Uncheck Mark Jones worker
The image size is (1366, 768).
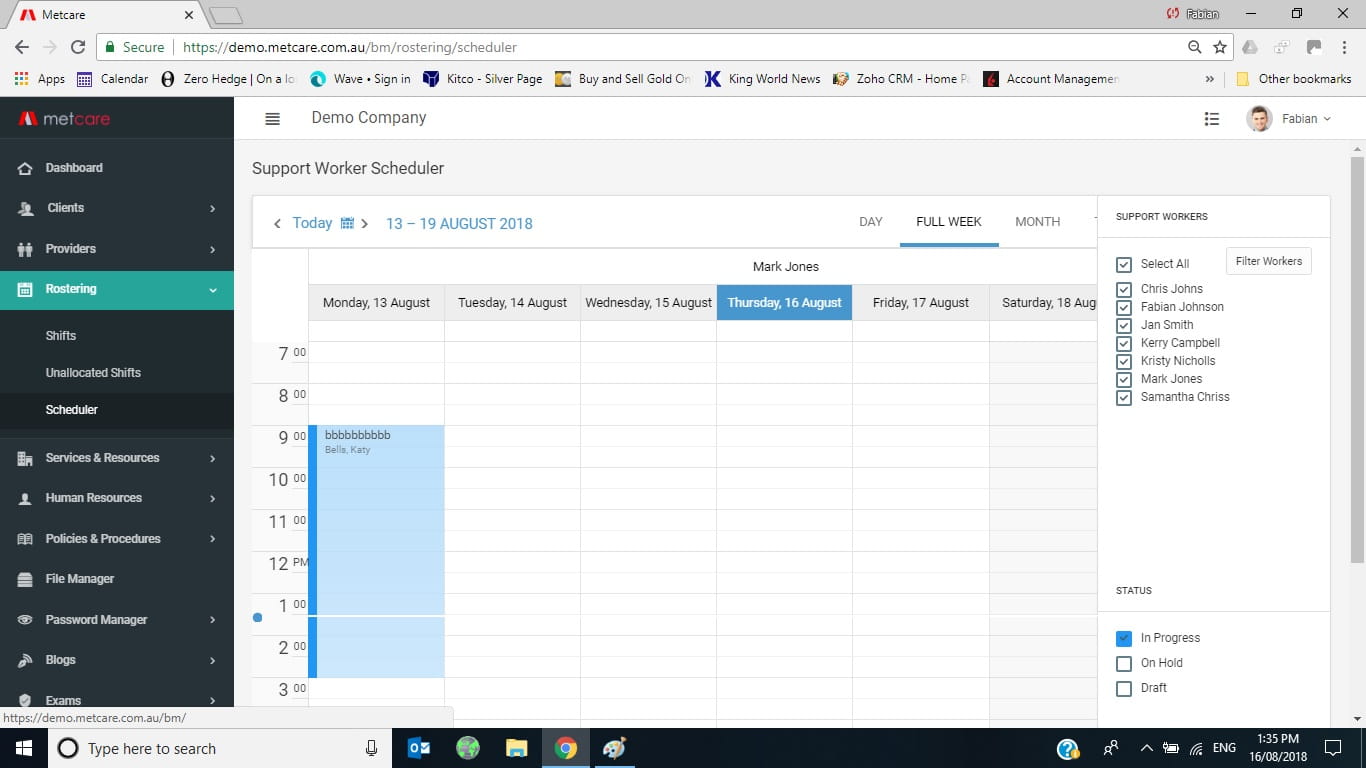click(x=1124, y=379)
